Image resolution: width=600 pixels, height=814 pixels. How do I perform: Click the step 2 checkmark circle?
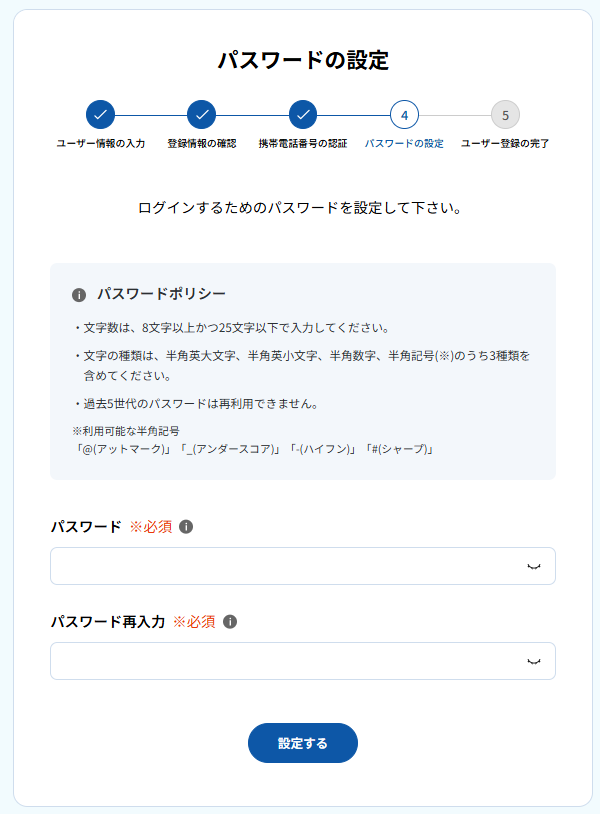pyautogui.click(x=201, y=115)
